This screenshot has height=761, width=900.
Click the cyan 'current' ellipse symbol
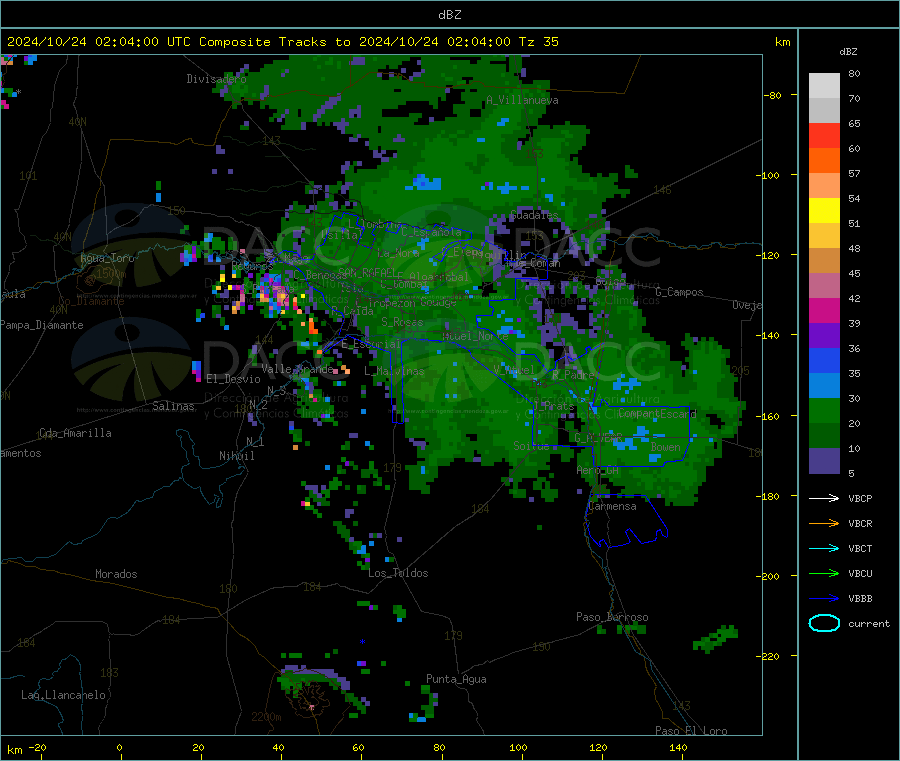tap(824, 623)
